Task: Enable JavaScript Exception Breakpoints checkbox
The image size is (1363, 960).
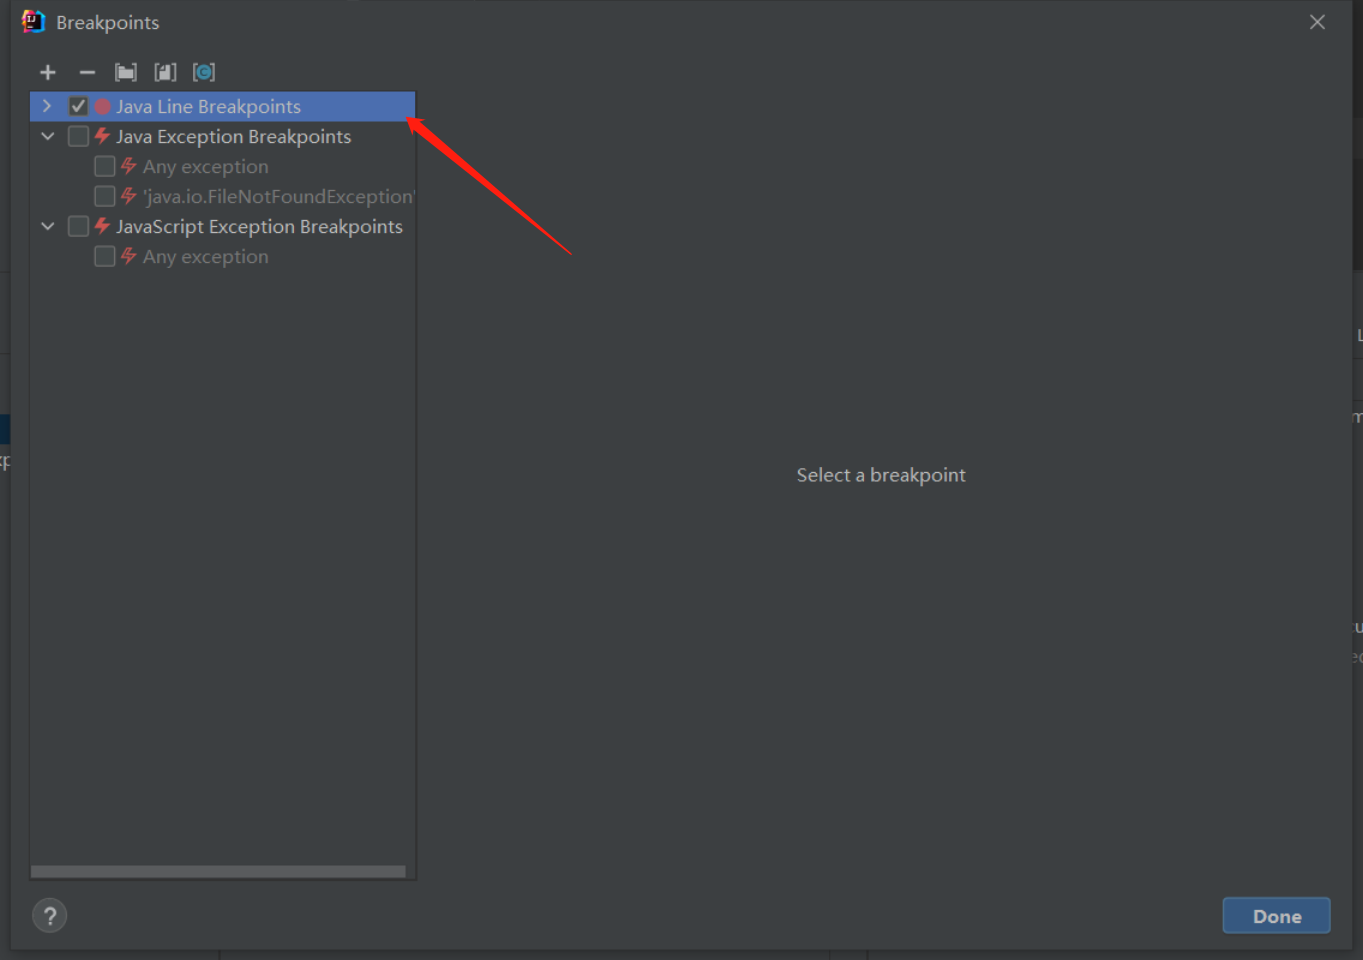Action: 78,226
